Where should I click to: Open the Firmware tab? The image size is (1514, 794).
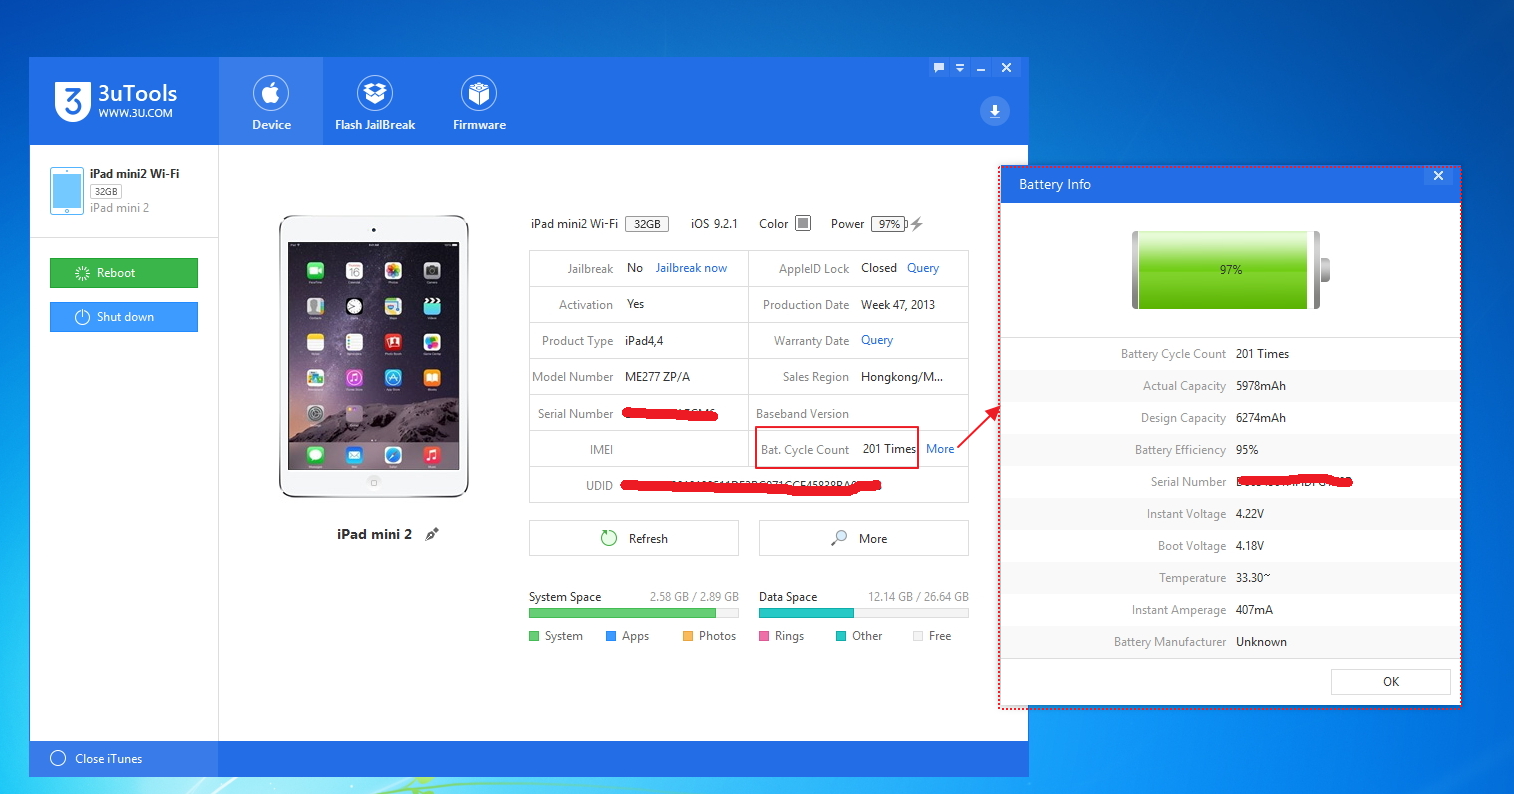point(479,103)
